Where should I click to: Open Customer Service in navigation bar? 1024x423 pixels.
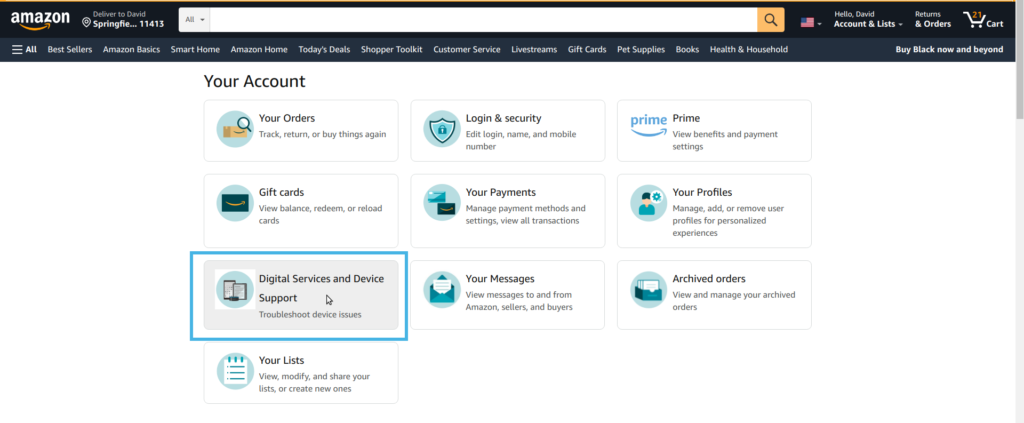pos(467,50)
